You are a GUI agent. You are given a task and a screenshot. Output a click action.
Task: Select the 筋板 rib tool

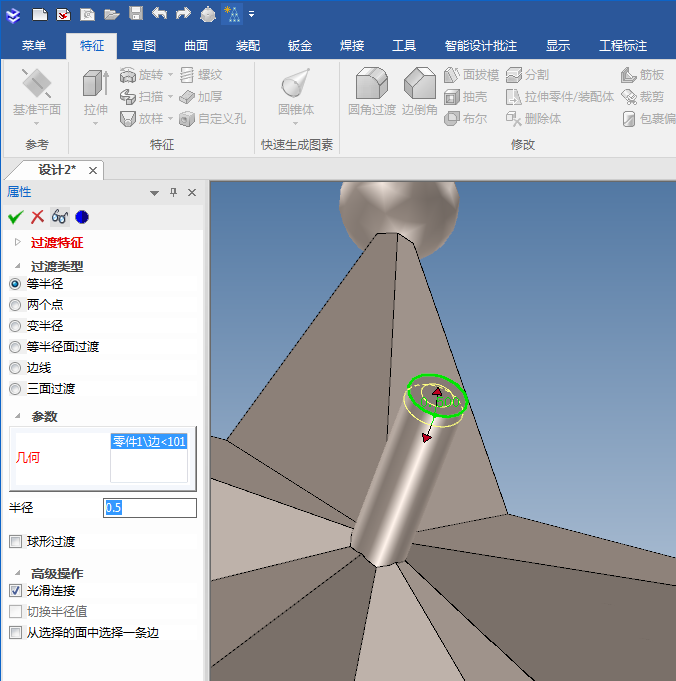pos(643,75)
